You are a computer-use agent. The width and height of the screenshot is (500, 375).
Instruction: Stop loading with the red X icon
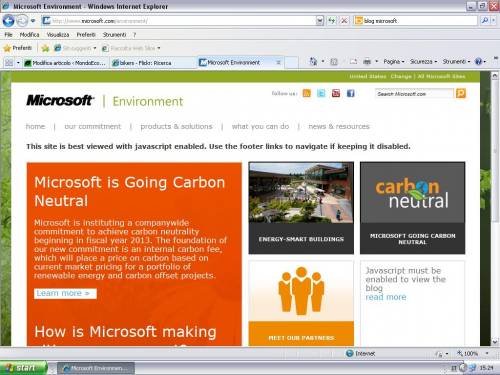click(x=344, y=21)
